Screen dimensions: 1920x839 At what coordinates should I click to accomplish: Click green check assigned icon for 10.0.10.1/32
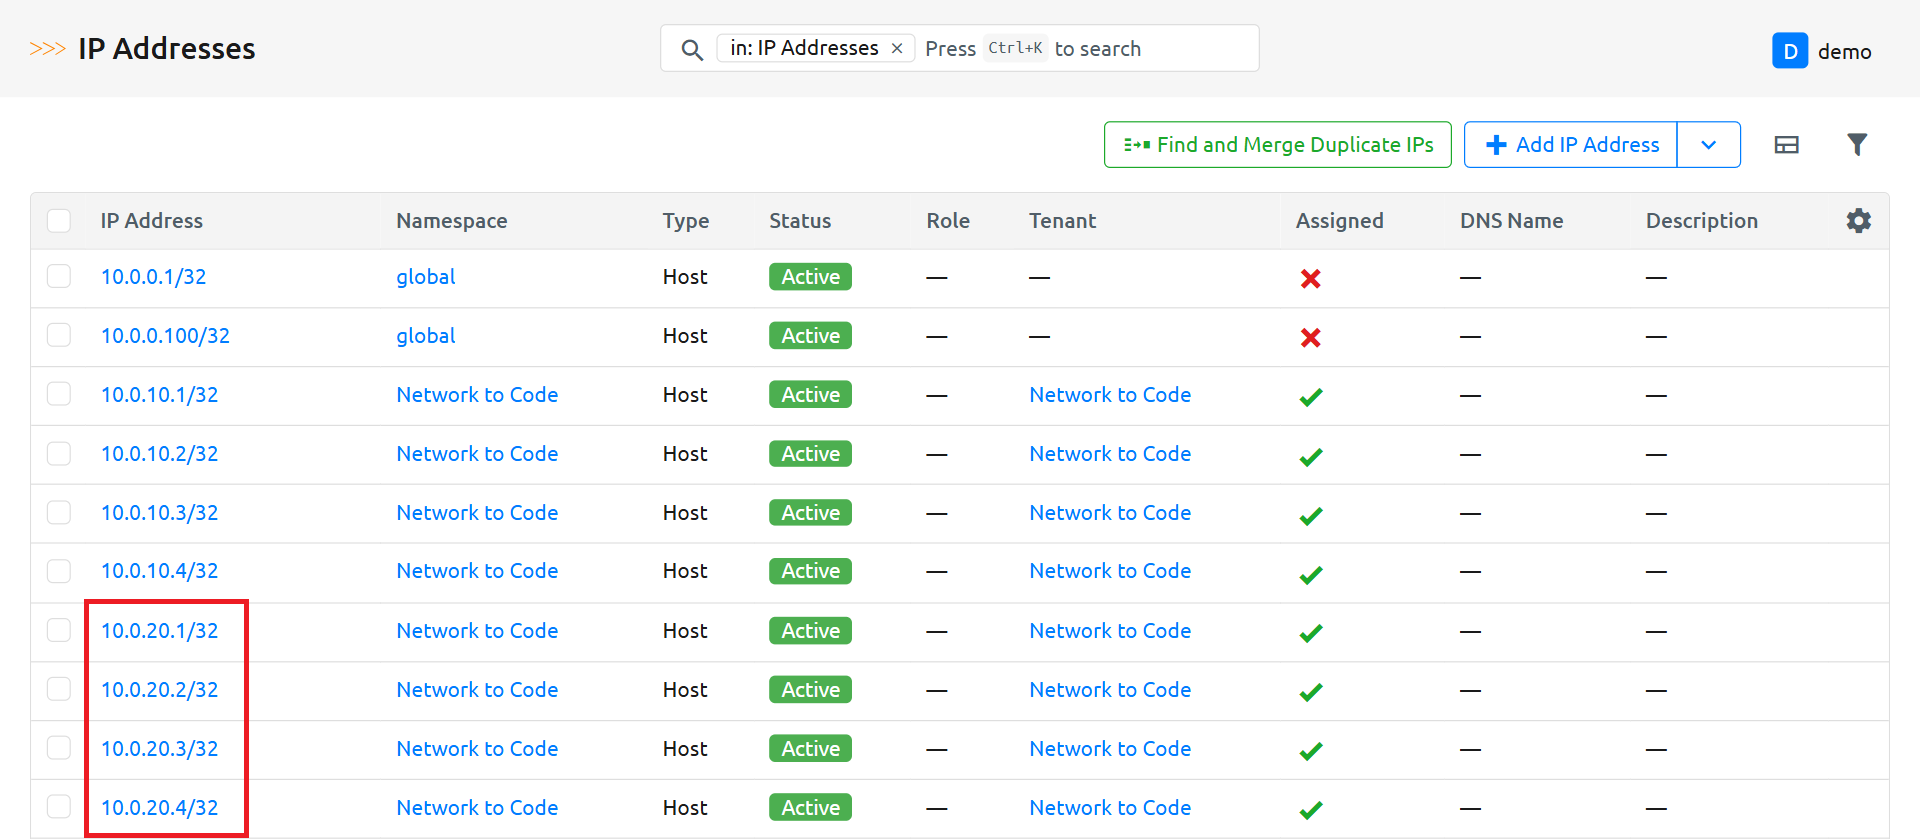1310,397
